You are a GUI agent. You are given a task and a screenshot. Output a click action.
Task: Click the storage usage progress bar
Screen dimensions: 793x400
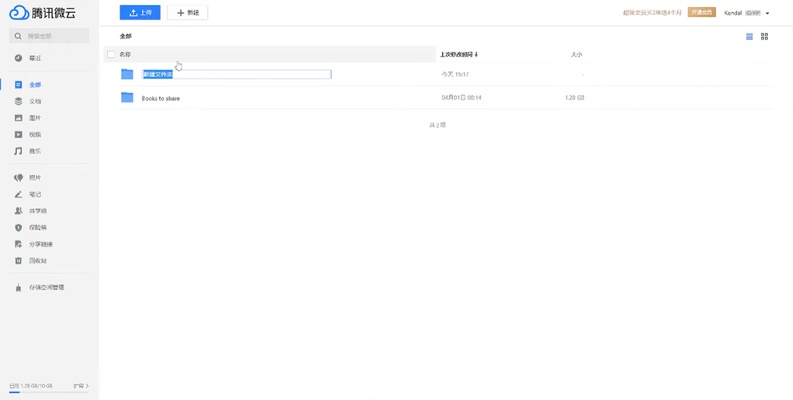[x=49, y=392]
